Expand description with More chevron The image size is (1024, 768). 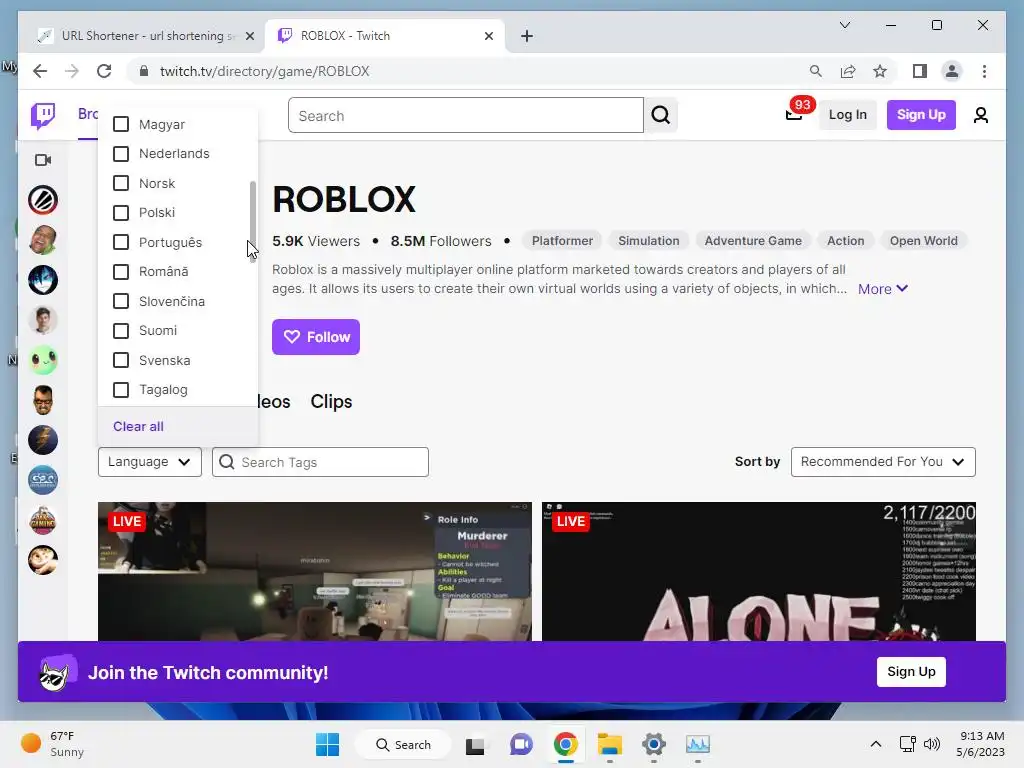point(883,289)
